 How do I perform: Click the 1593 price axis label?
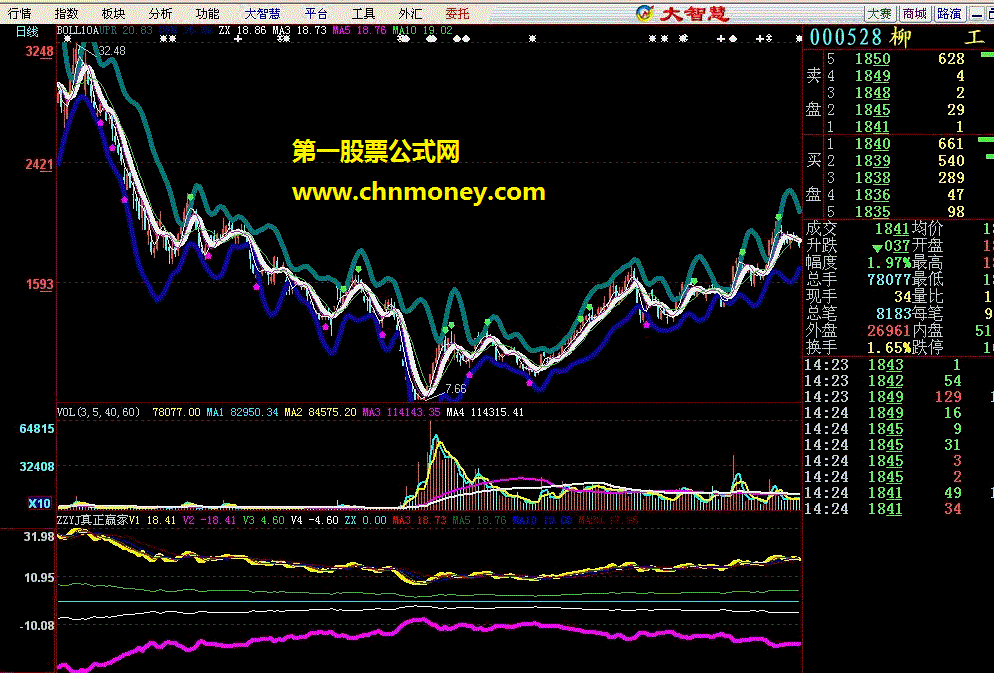point(39,284)
